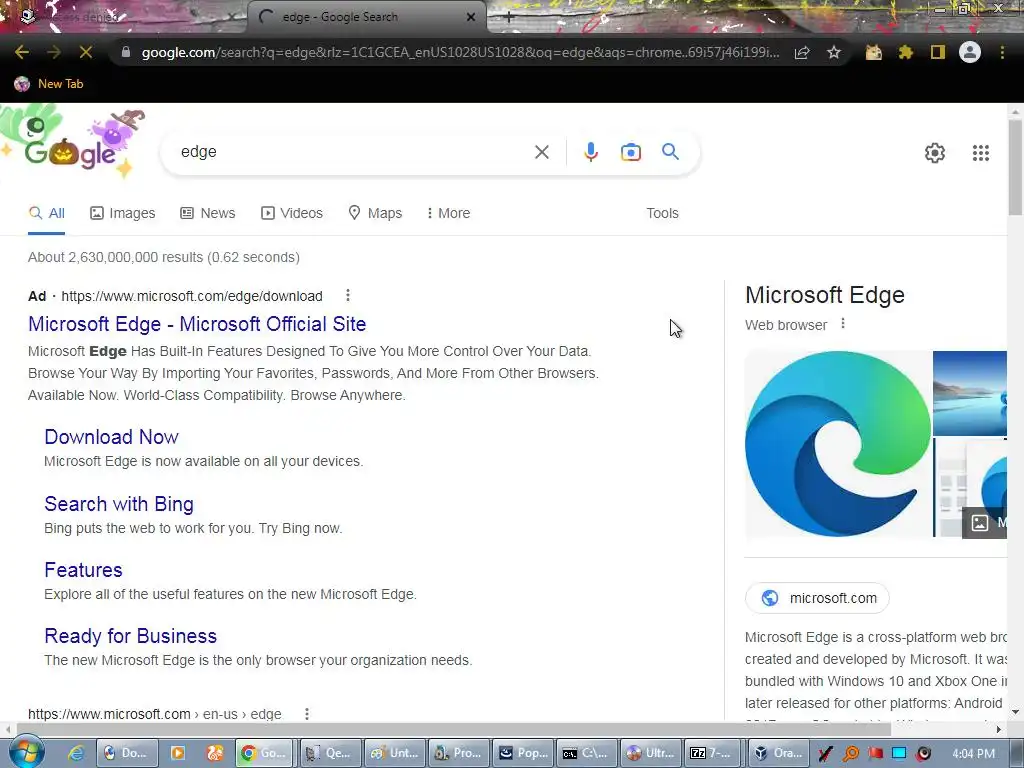
Task: Toggle Chrome side panel icon
Action: pos(938,52)
